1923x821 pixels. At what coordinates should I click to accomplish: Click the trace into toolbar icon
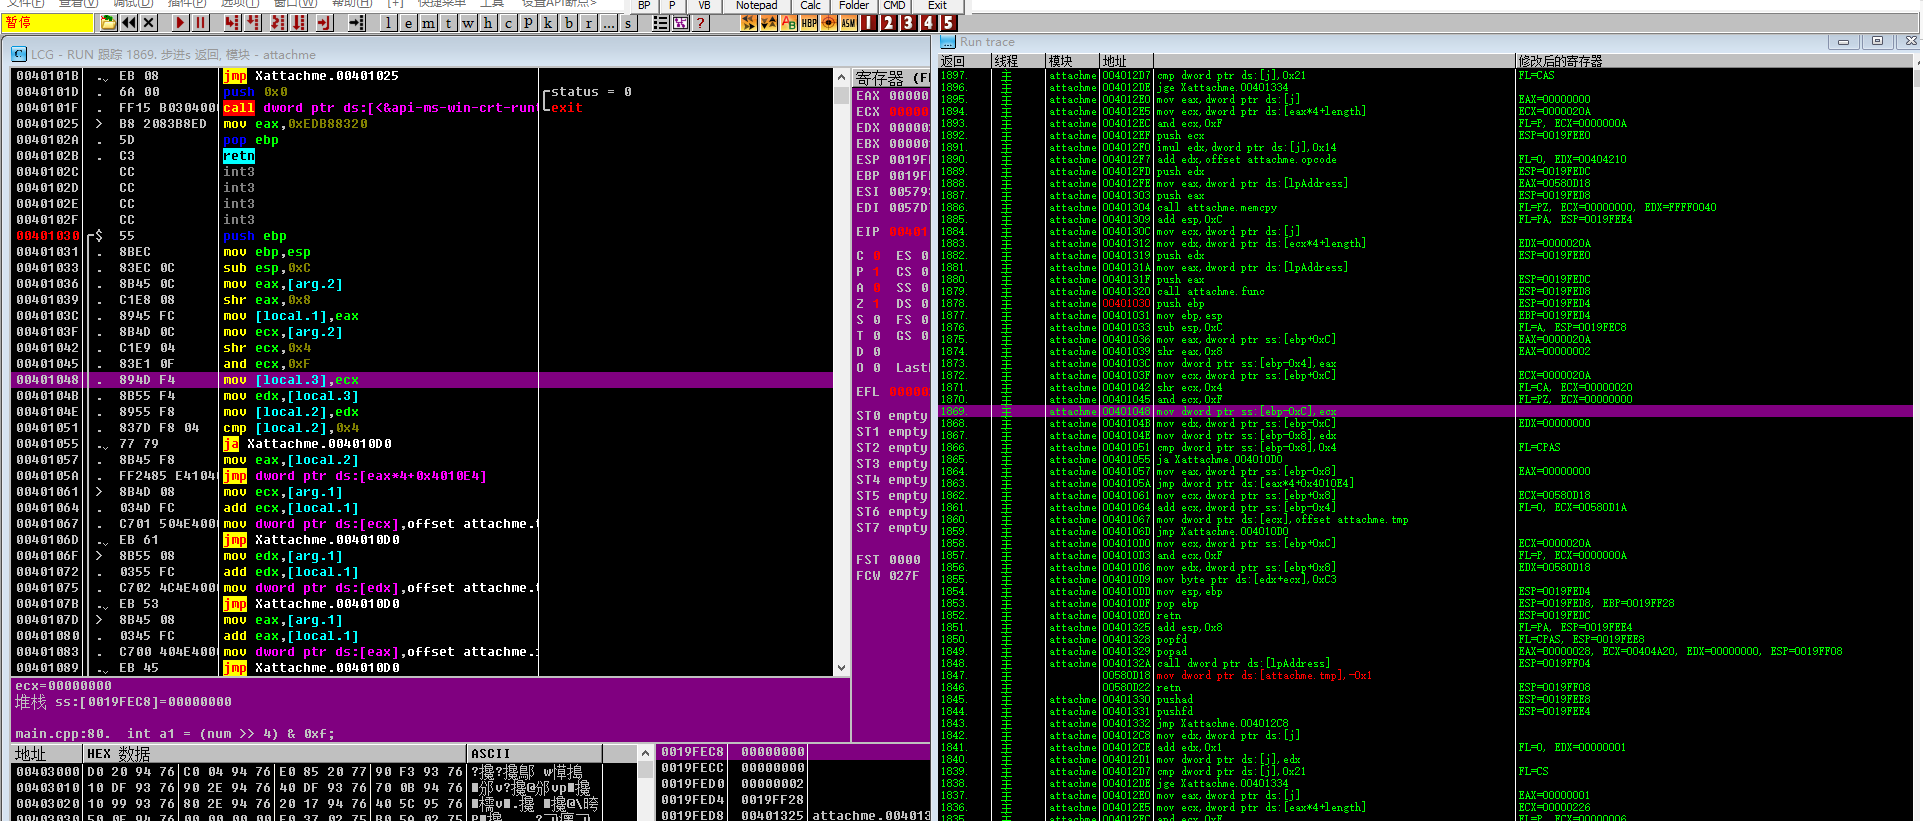click(278, 22)
